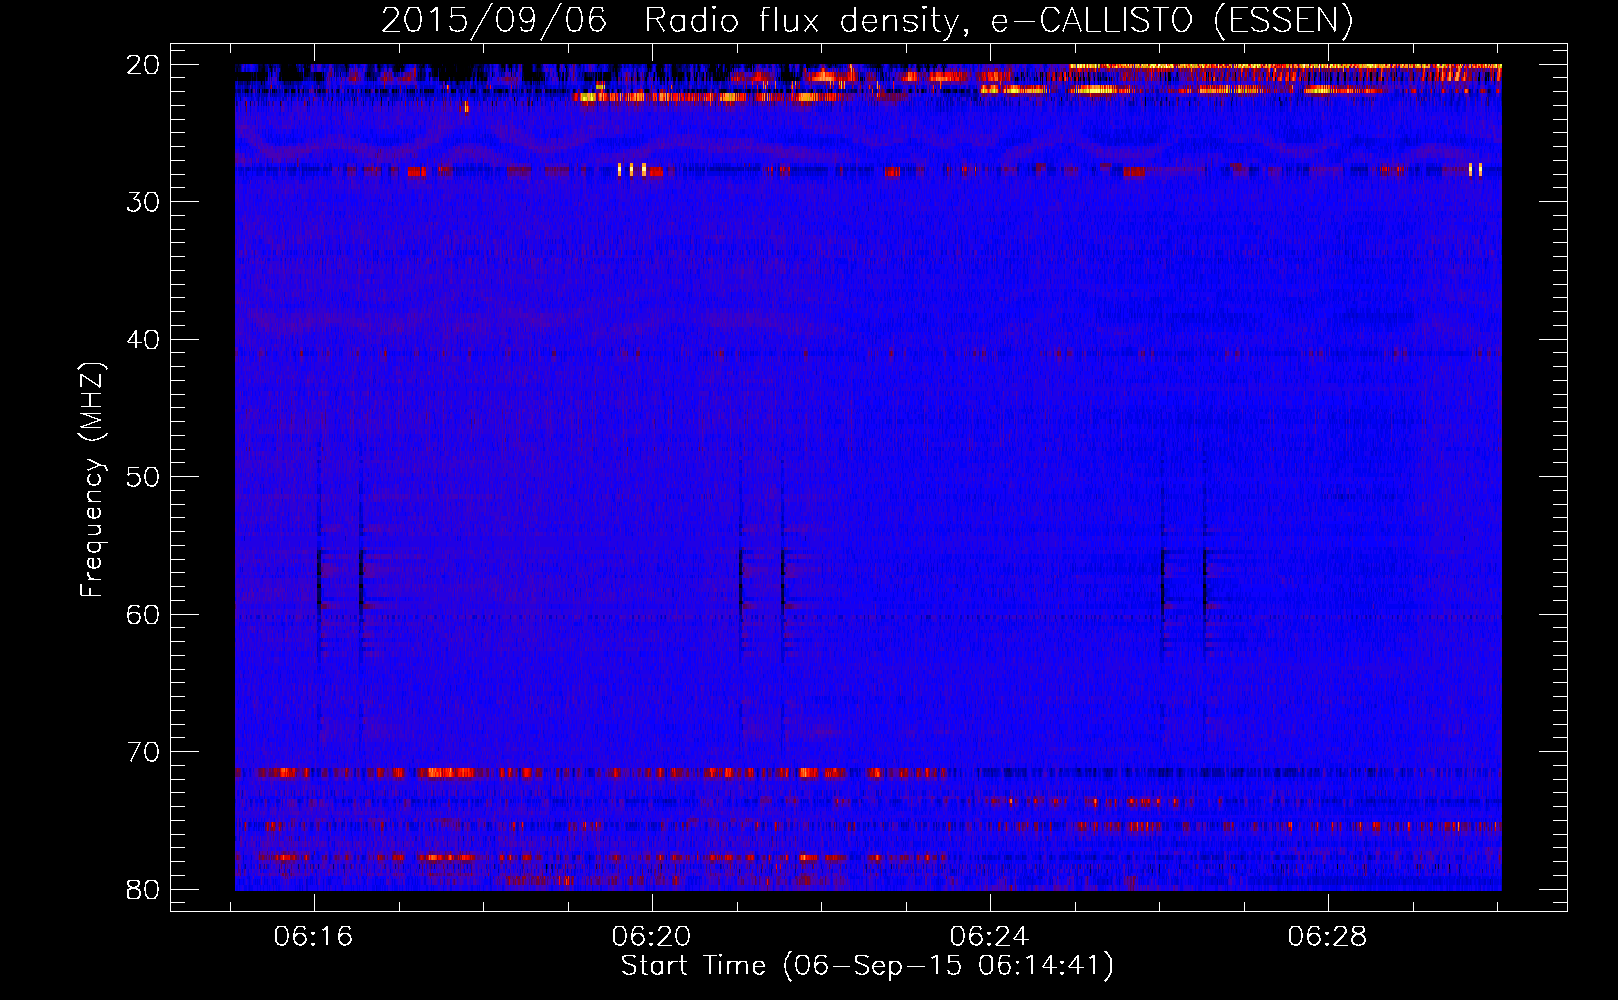Click the 06:16 time tick label
This screenshot has width=1618, height=1000.
point(314,937)
